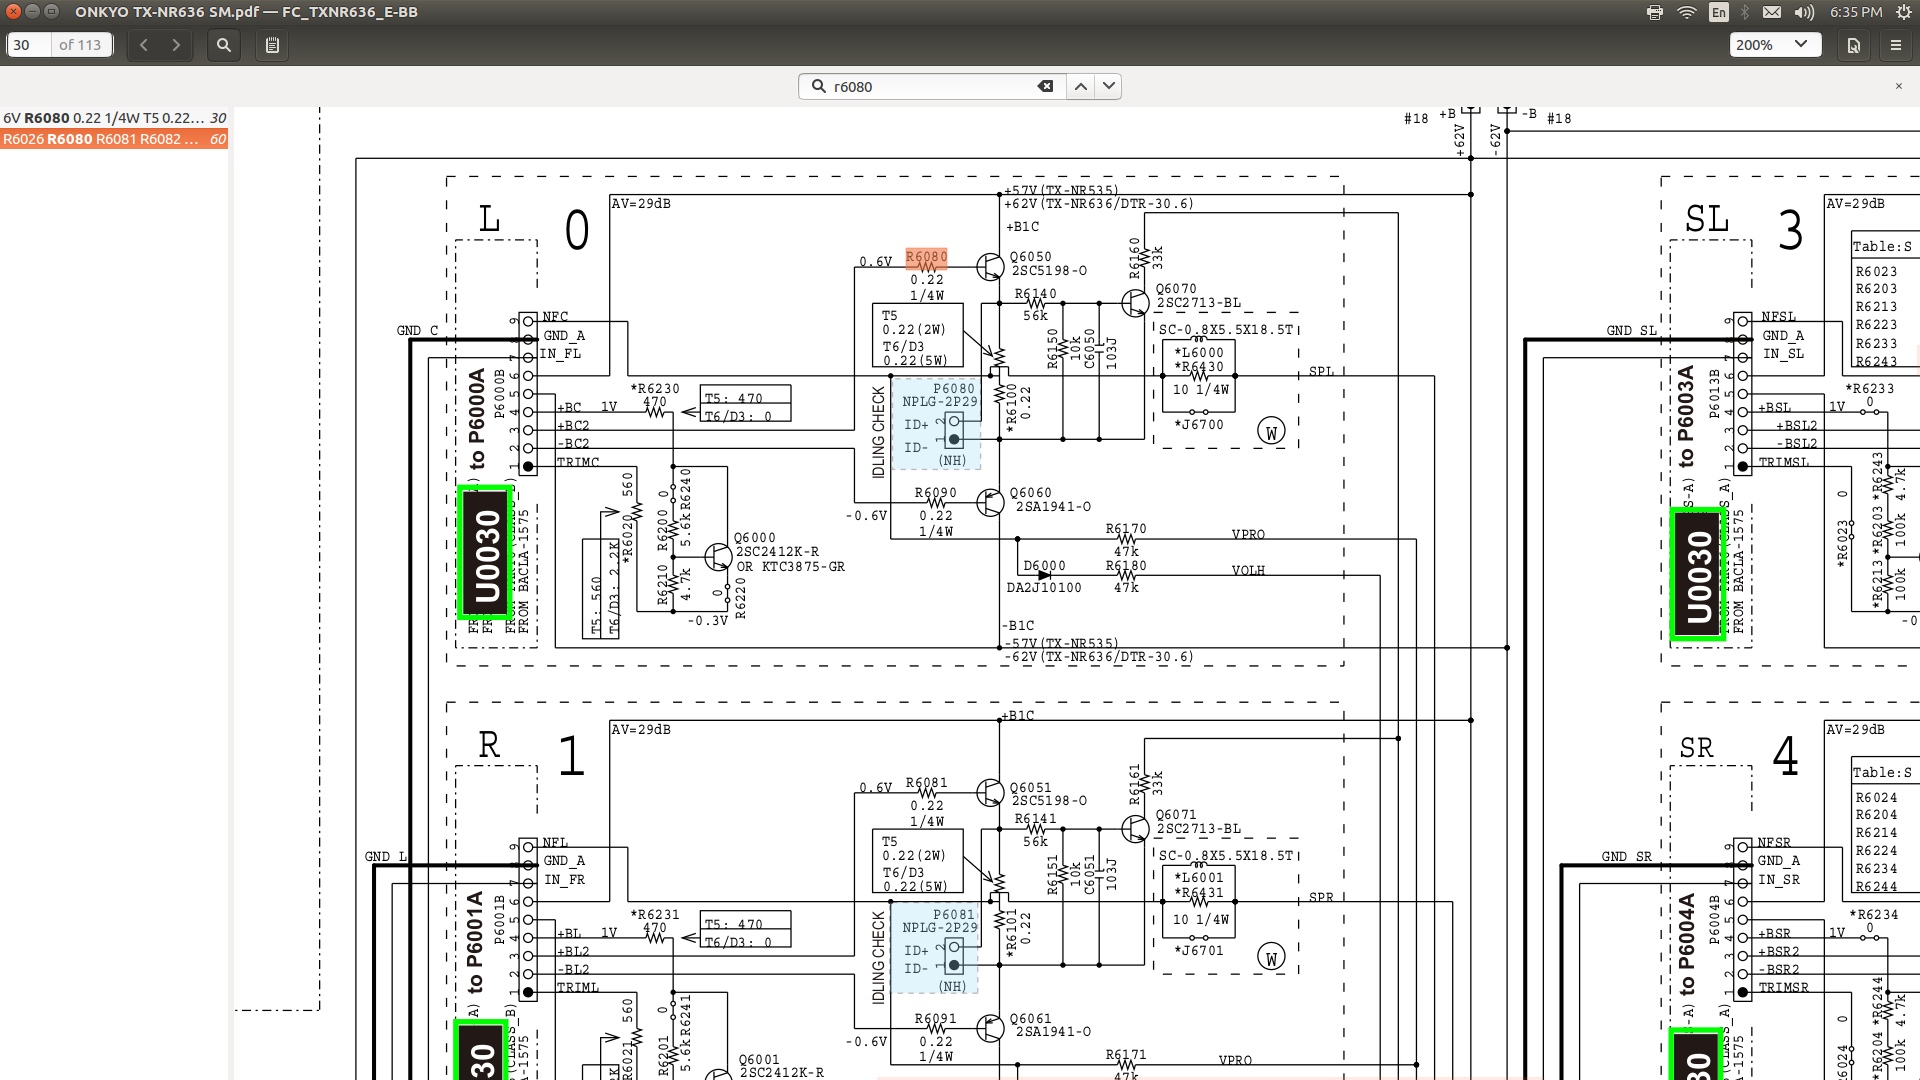
Task: Close the search bar
Action: [1898, 87]
